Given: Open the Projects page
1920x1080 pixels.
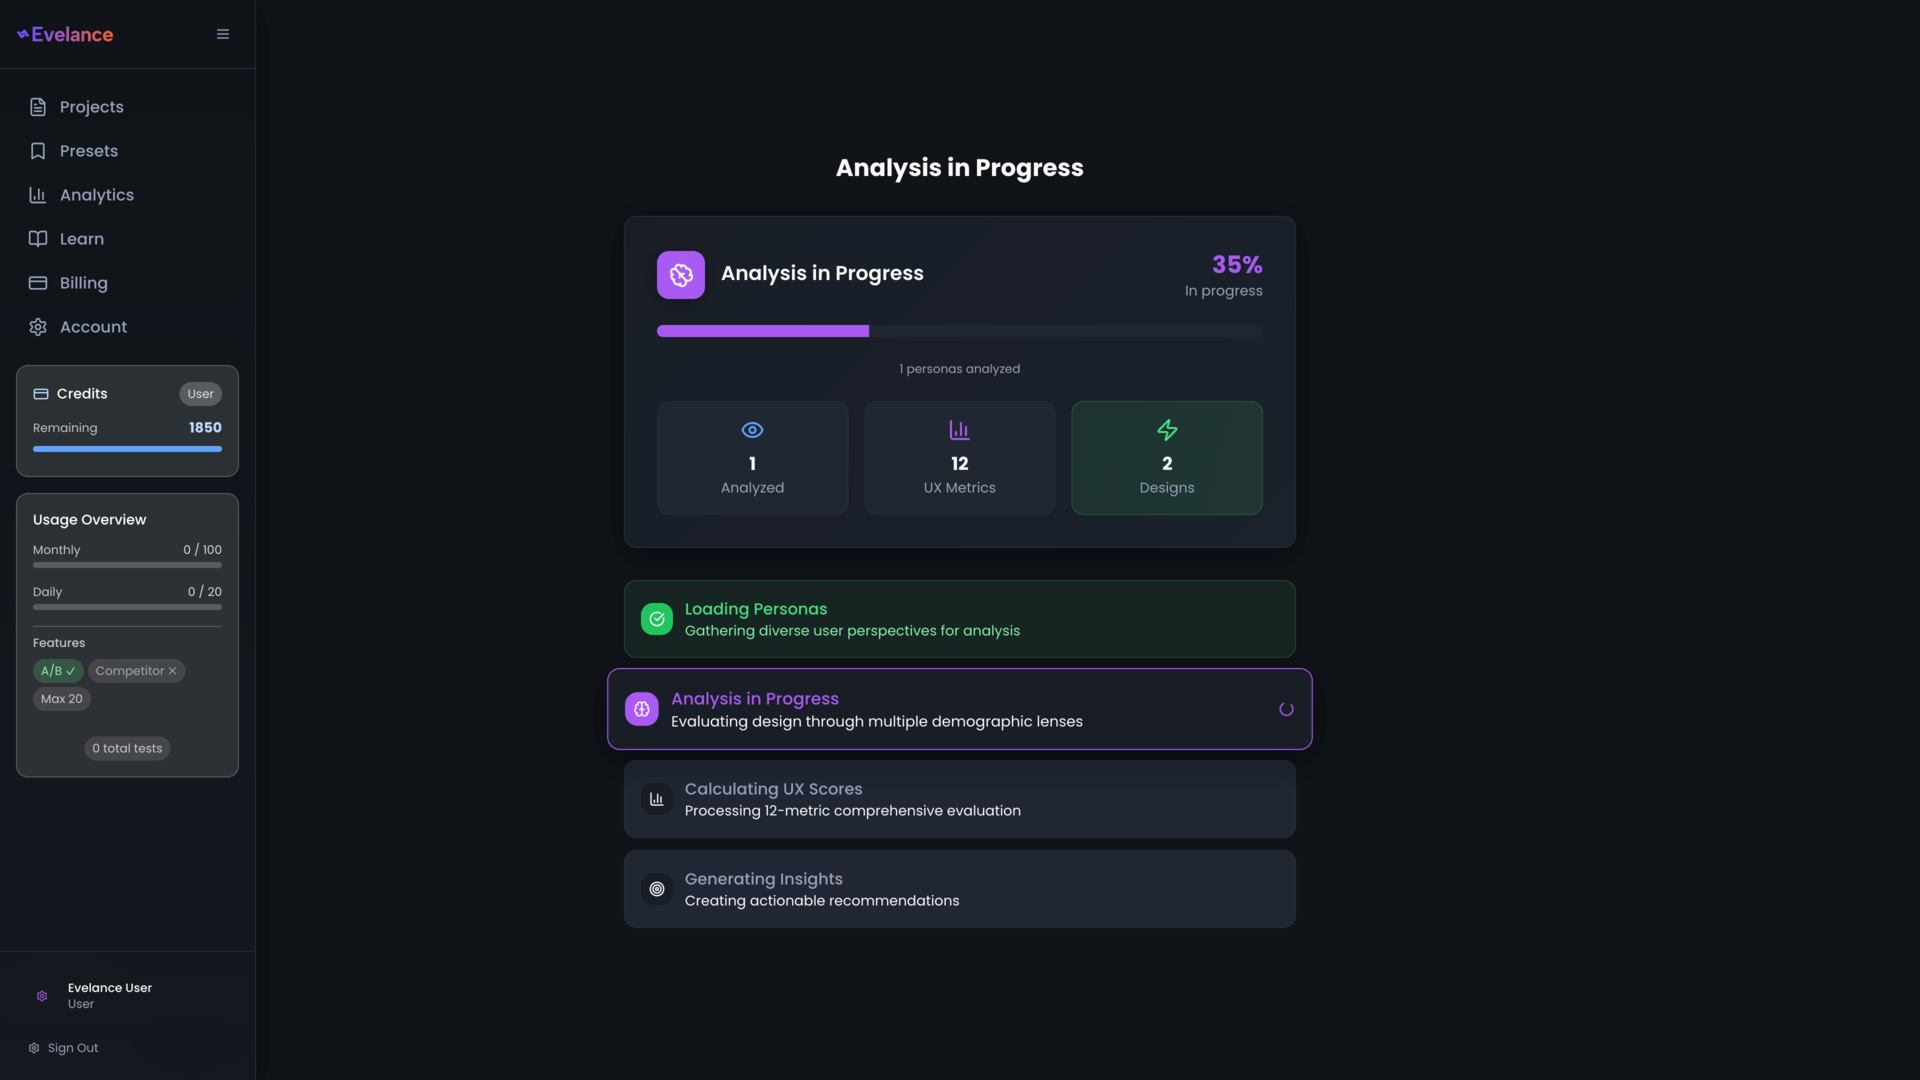Looking at the screenshot, I should pos(91,107).
